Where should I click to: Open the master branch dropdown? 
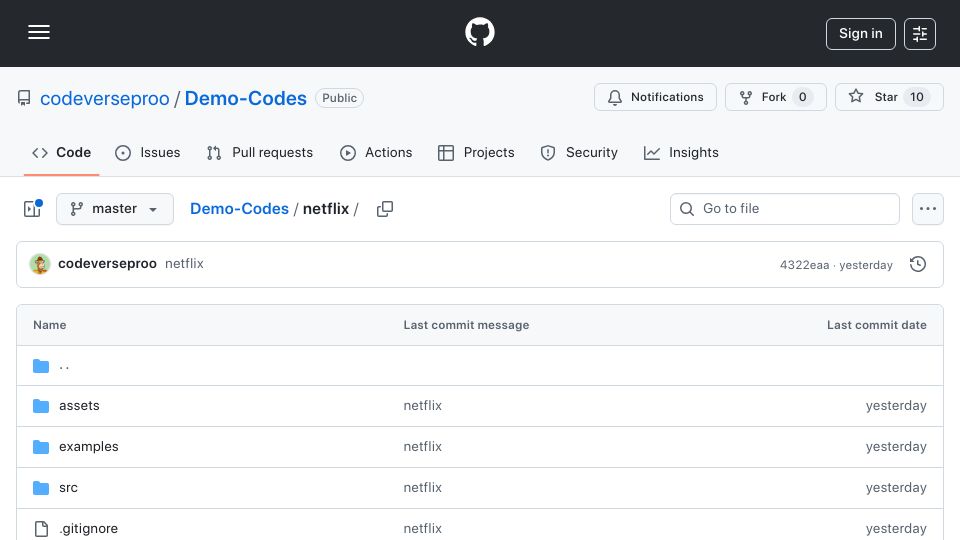(114, 209)
